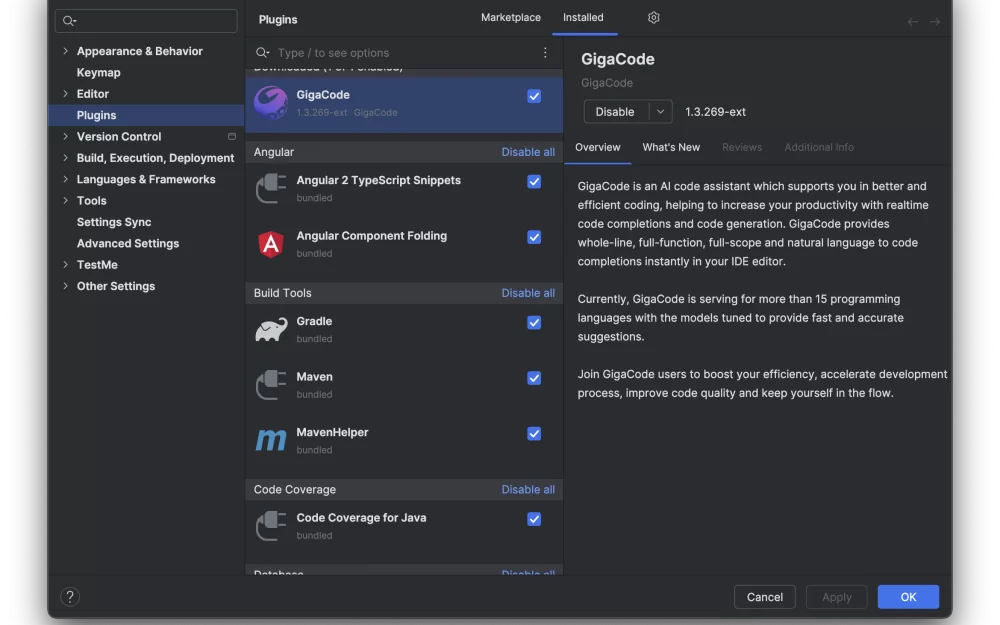Focus the plugin search input field
Image resolution: width=1000 pixels, height=625 pixels.
point(405,53)
